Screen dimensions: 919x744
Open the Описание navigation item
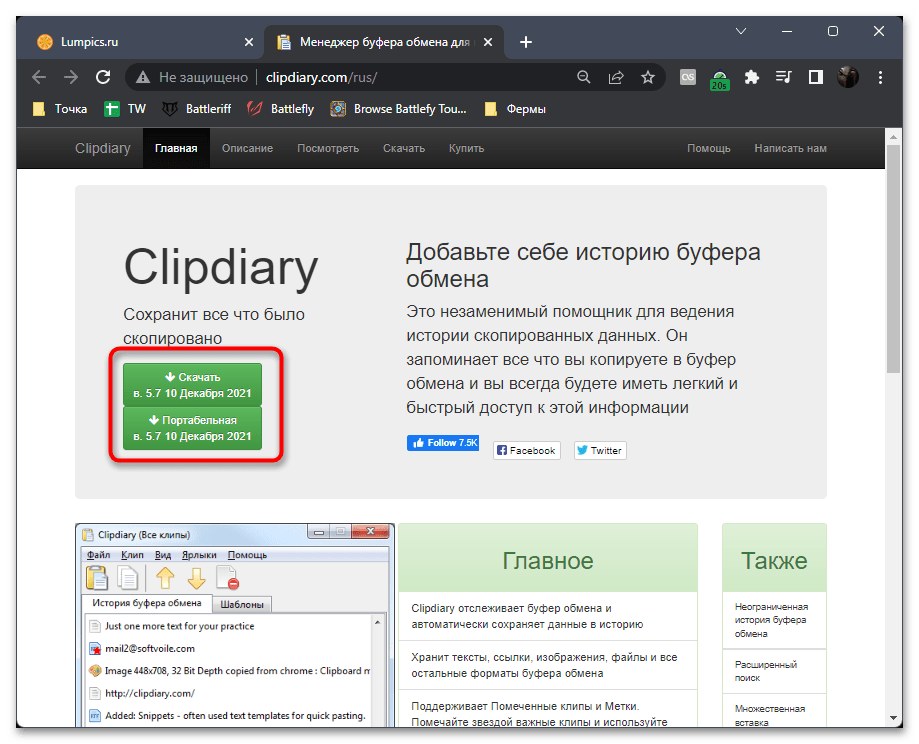pos(247,148)
